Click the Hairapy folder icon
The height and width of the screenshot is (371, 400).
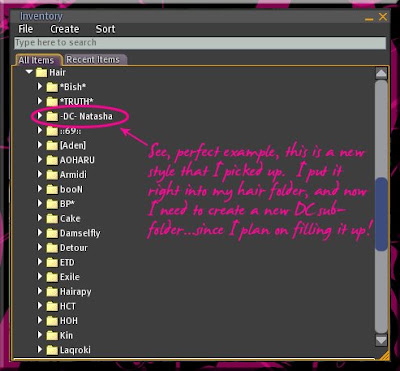pos(52,292)
